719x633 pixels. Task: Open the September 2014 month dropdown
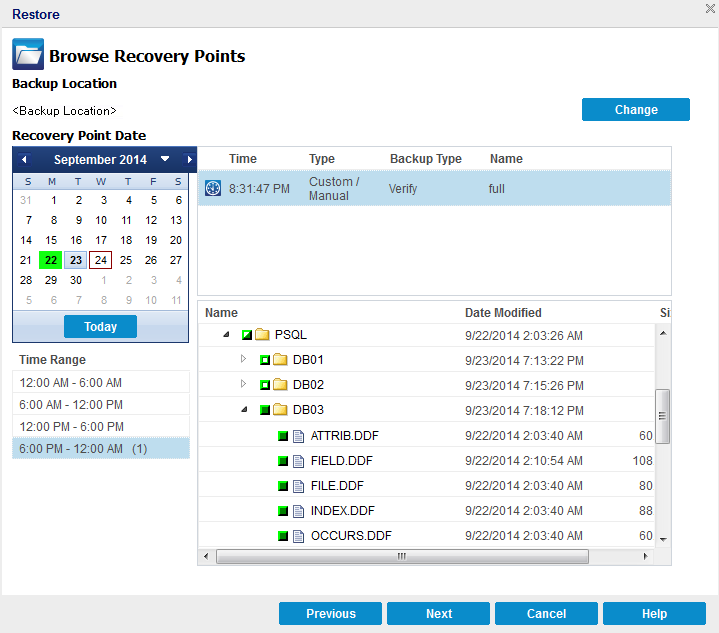click(x=165, y=160)
